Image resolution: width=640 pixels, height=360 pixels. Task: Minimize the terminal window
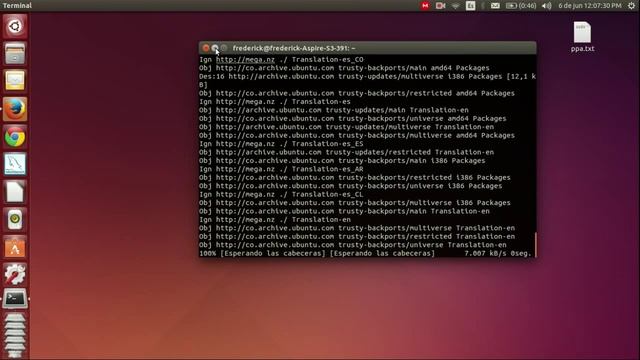(215, 48)
